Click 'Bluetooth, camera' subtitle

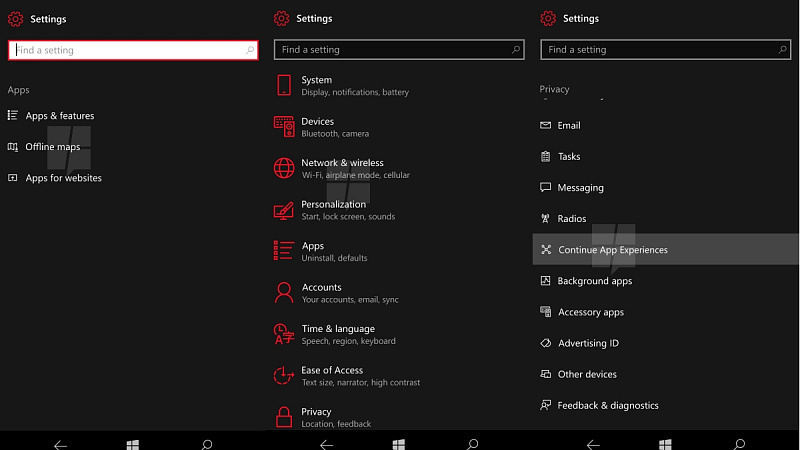(335, 134)
